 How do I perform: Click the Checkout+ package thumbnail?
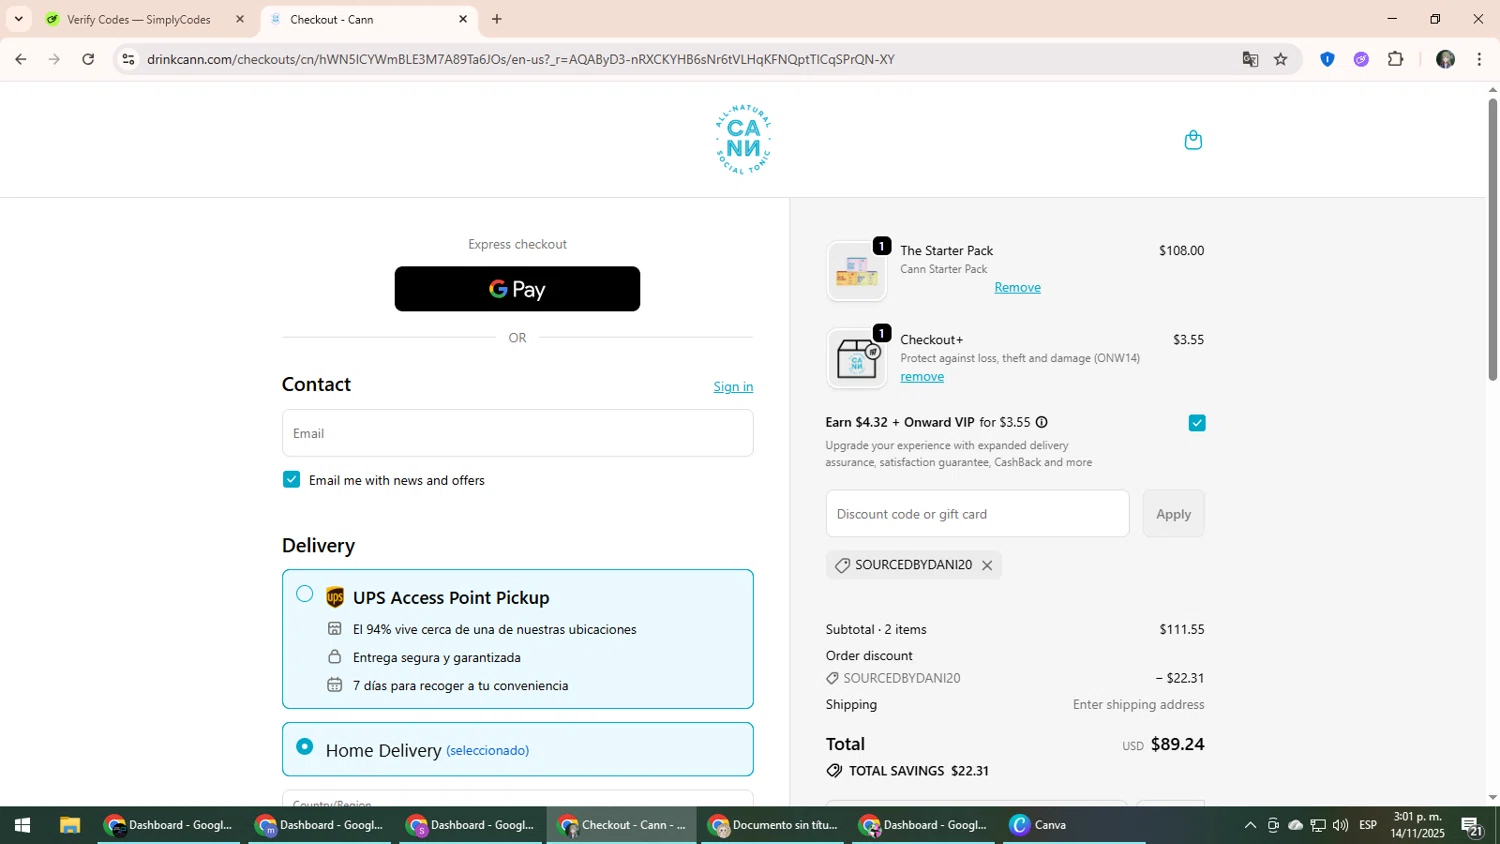tap(857, 359)
